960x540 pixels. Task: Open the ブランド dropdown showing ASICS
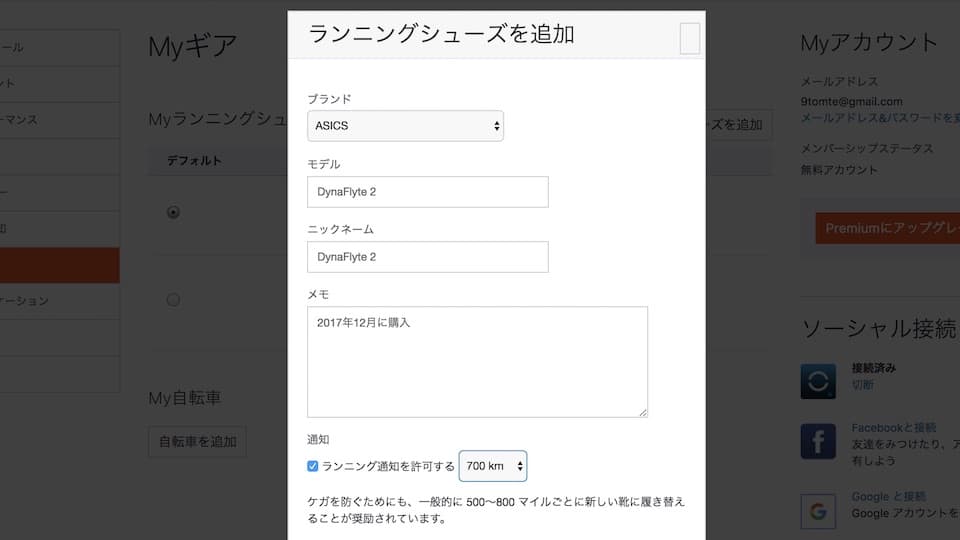pyautogui.click(x=405, y=126)
